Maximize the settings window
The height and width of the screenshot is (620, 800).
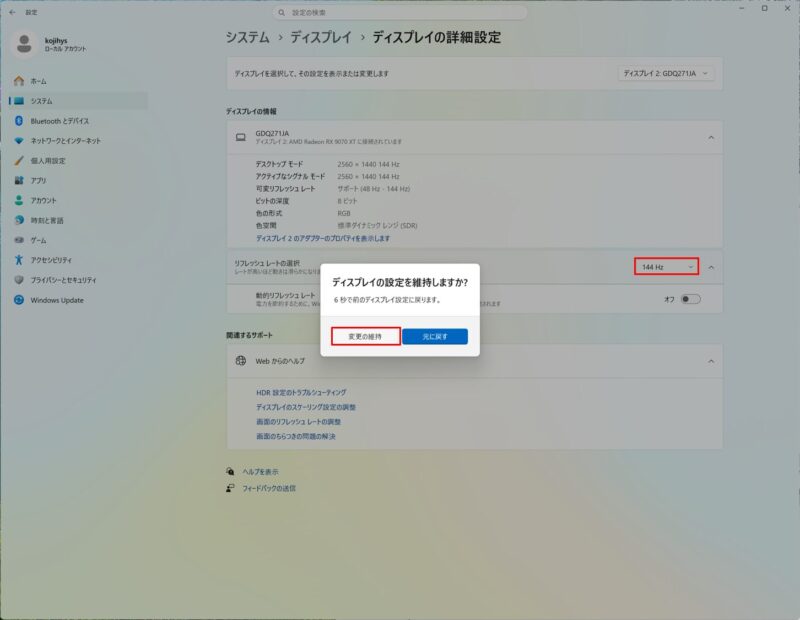pyautogui.click(x=764, y=9)
